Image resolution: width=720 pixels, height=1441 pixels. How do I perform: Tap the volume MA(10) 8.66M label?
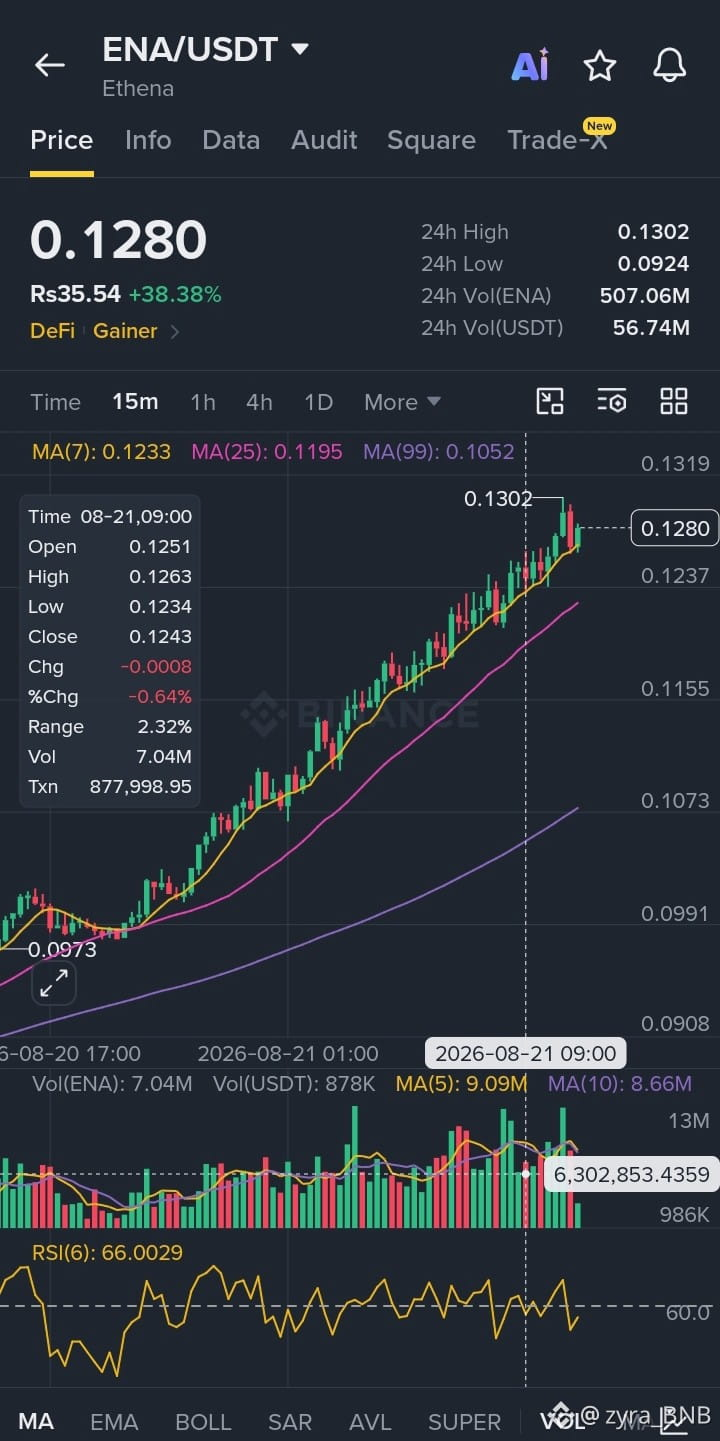pos(619,1084)
